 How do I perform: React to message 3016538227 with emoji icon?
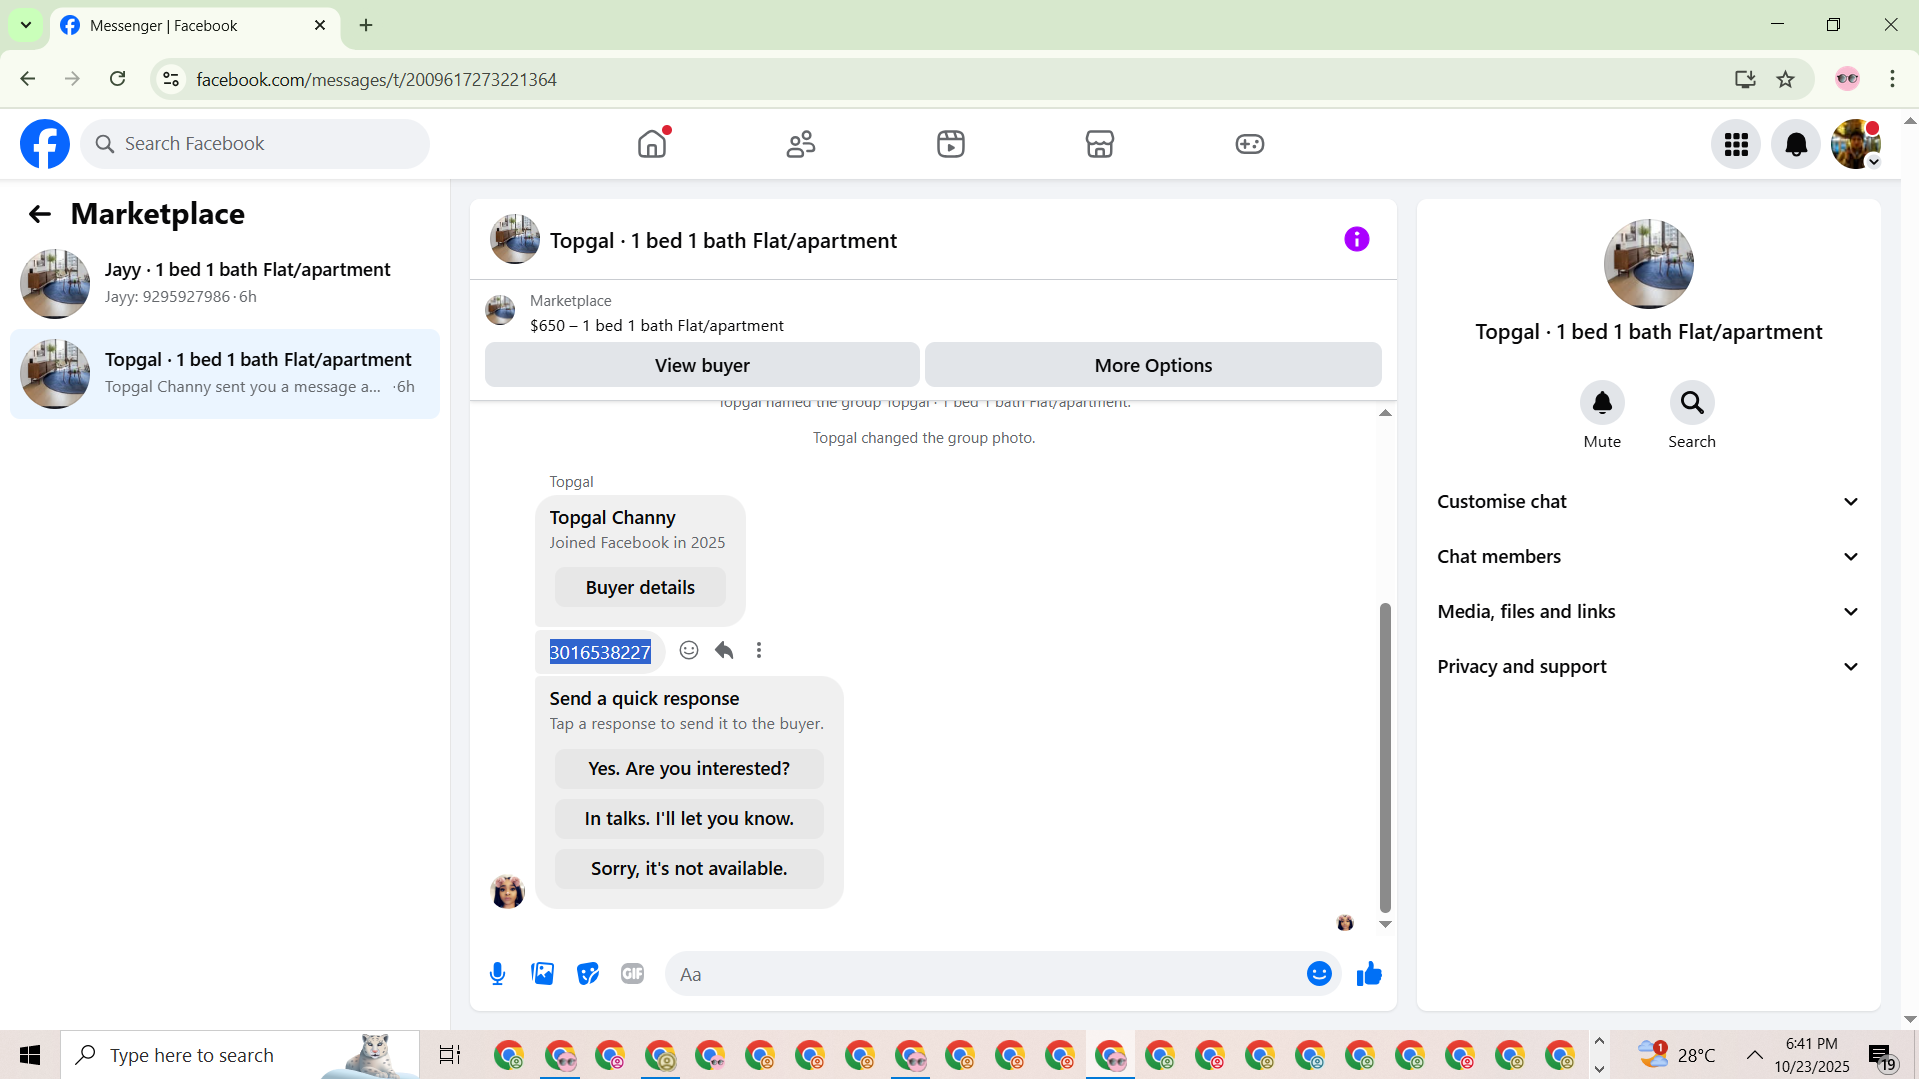point(689,651)
